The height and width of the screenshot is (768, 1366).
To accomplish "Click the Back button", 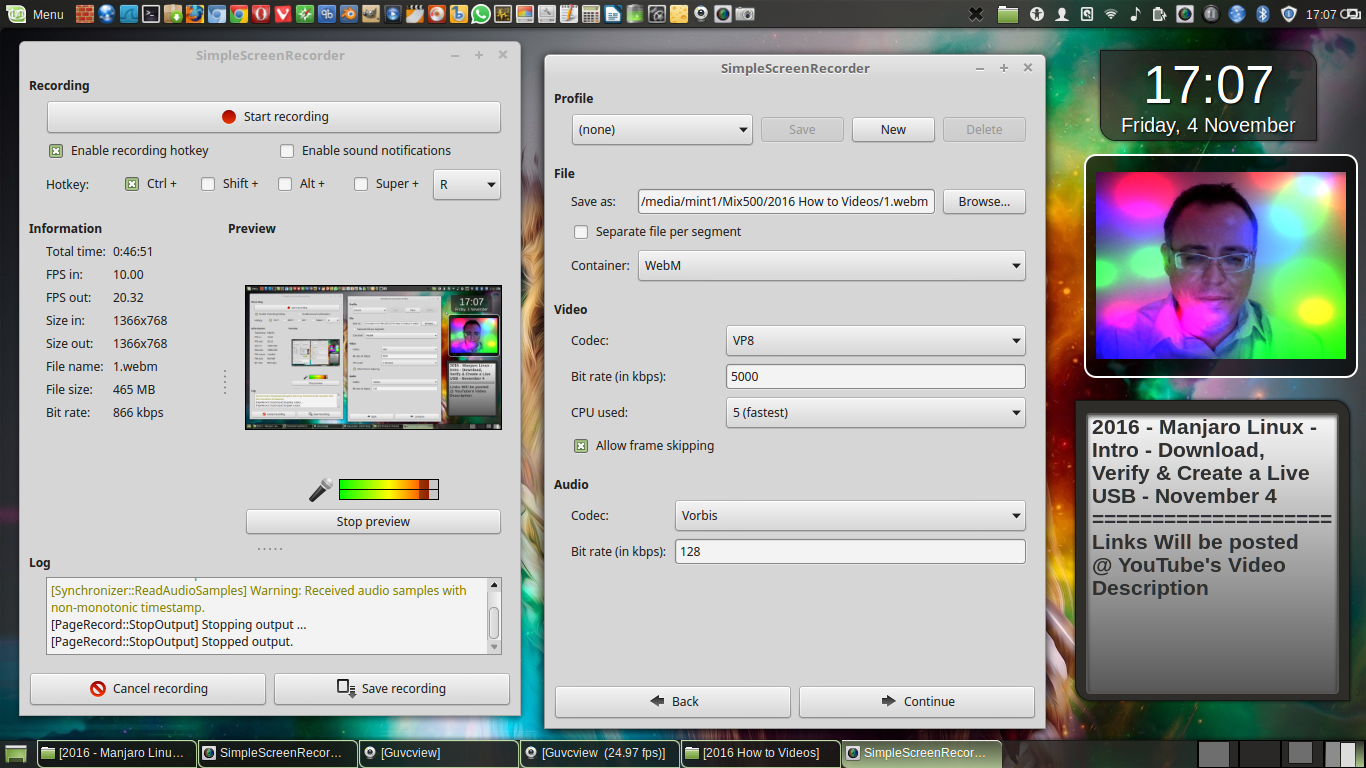I will pyautogui.click(x=673, y=702).
